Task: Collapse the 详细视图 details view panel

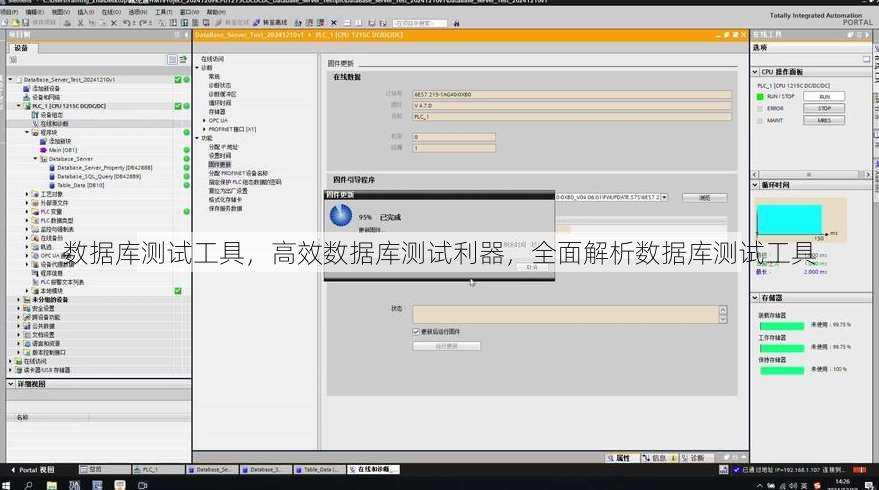Action: (11, 384)
